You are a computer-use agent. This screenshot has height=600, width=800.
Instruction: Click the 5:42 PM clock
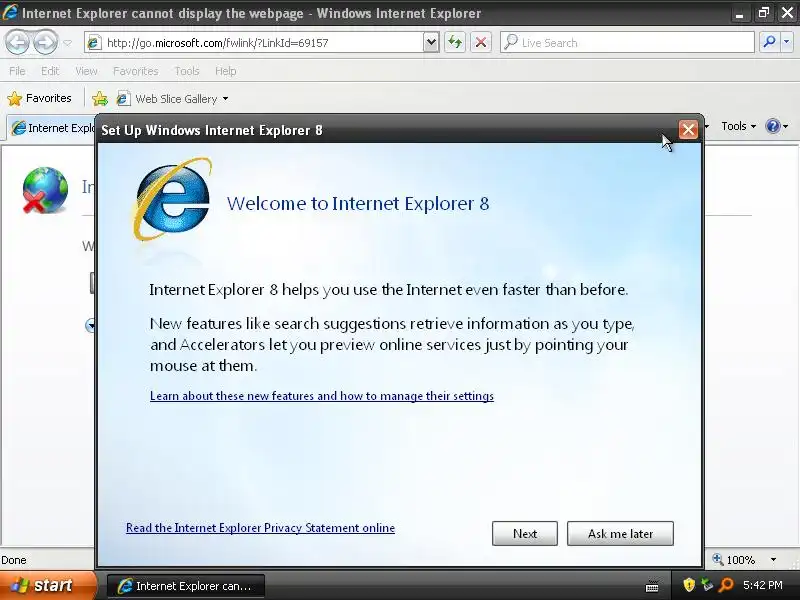pos(763,585)
